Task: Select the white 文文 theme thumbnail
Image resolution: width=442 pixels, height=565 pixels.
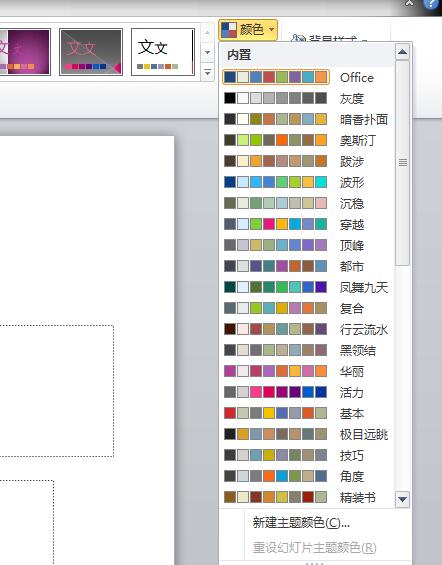Action: pos(163,52)
